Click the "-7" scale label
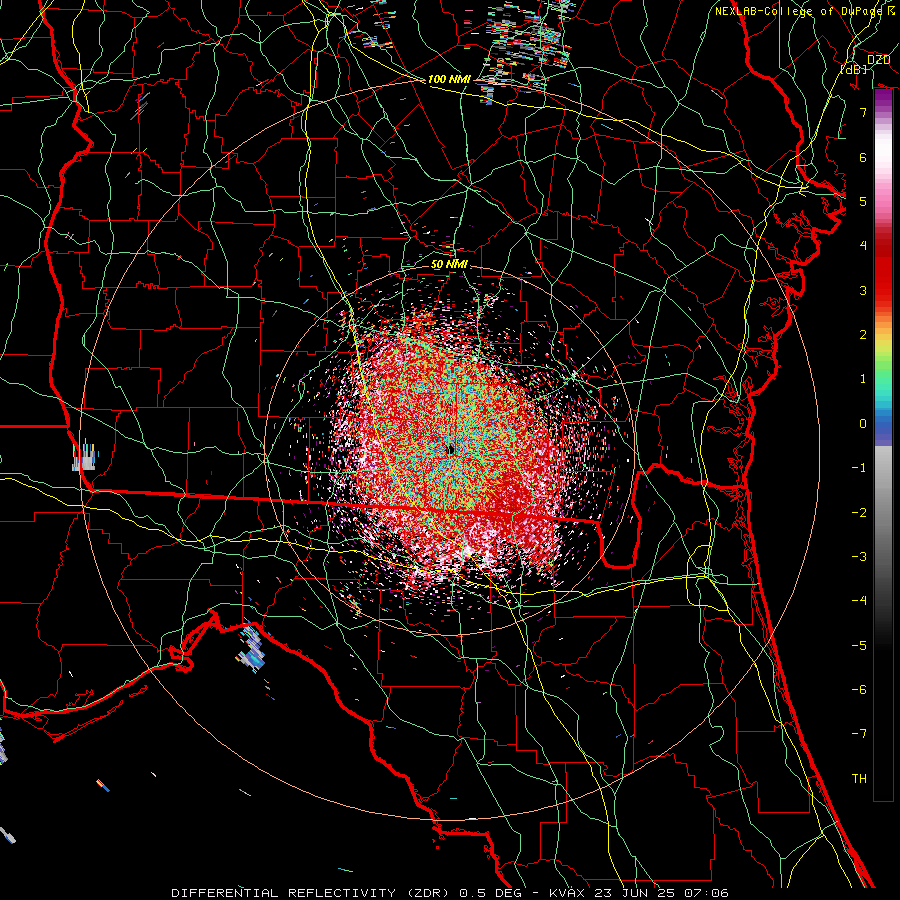Image resolution: width=900 pixels, height=900 pixels. [859, 734]
